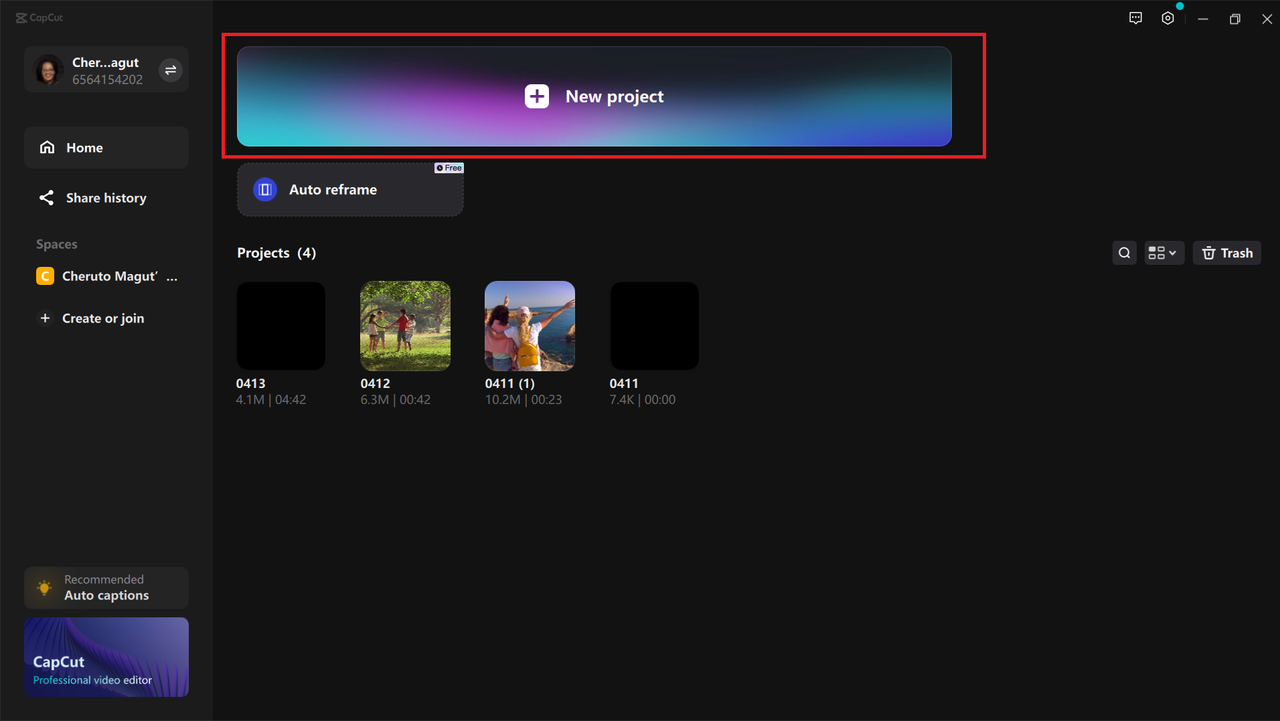This screenshot has width=1280, height=721.
Task: Select the Auto reframe tool
Action: click(349, 189)
